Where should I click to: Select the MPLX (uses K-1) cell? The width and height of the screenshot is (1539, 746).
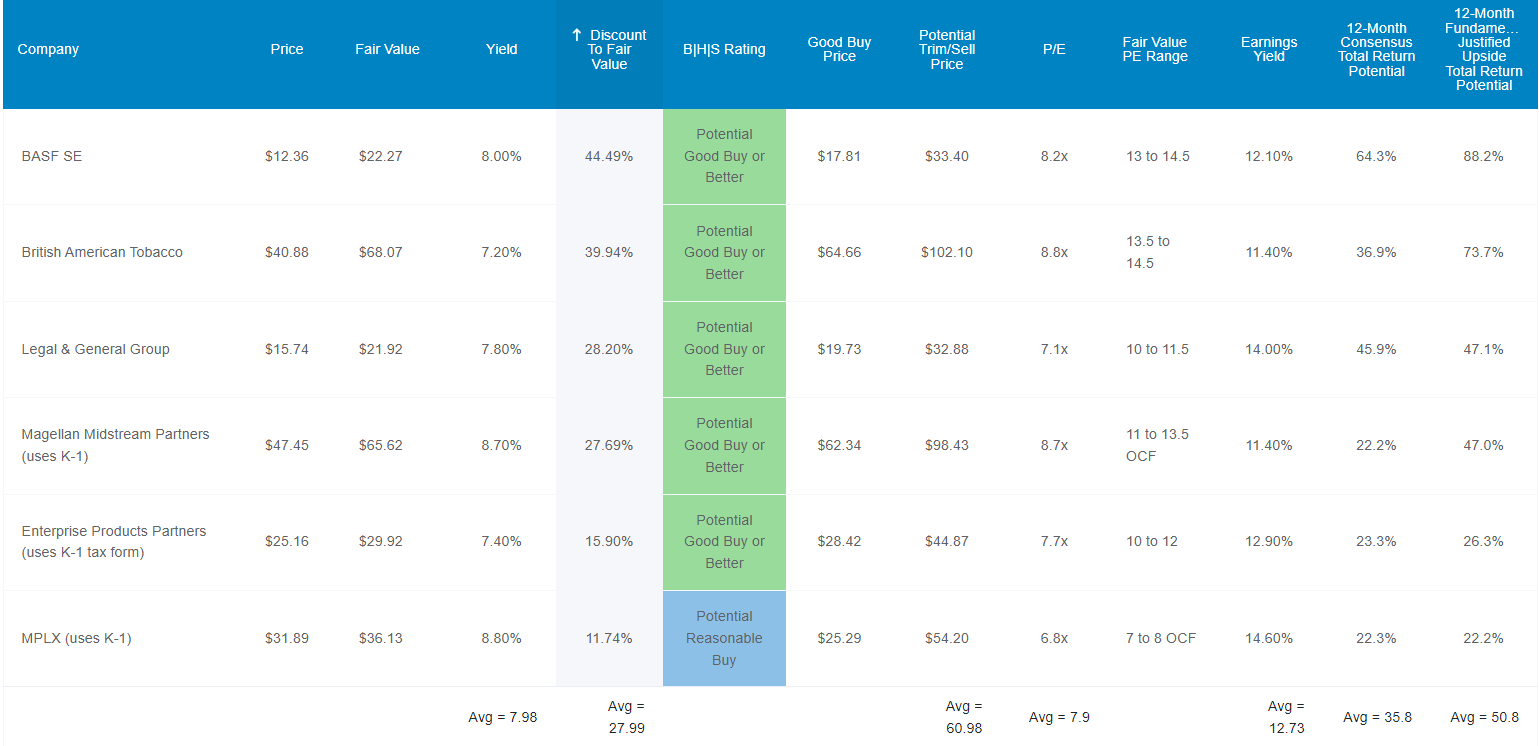click(76, 638)
